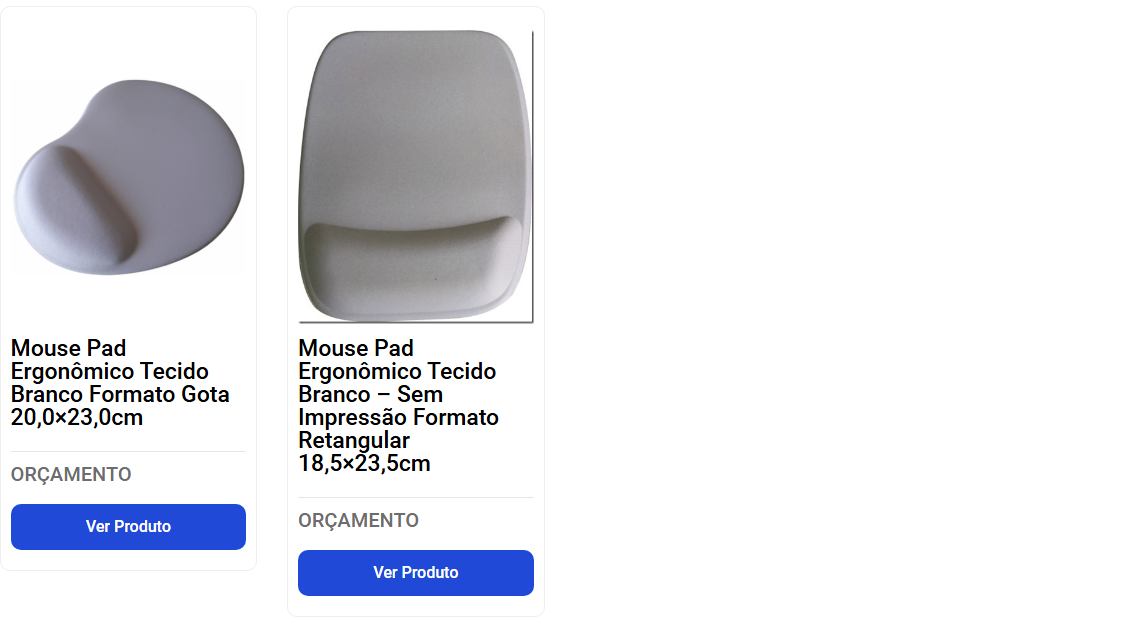1122x622 pixels.
Task: Click the 18,5×23,5cm dimension text
Action: point(364,464)
